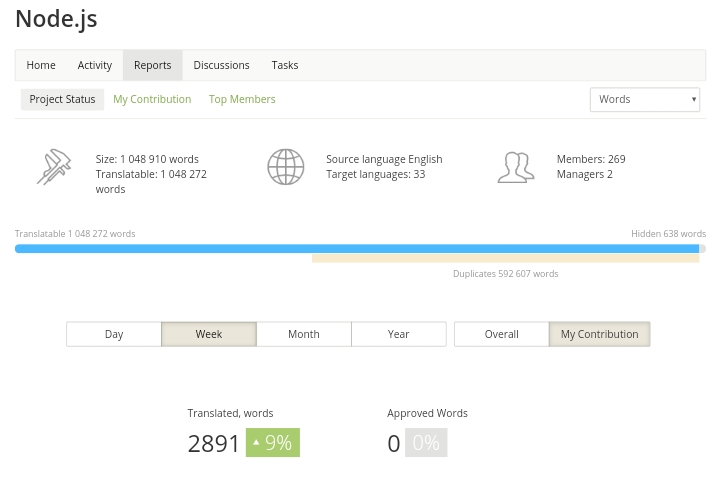Click the blue translatable progress bar
The image size is (720, 480).
(x=356, y=249)
